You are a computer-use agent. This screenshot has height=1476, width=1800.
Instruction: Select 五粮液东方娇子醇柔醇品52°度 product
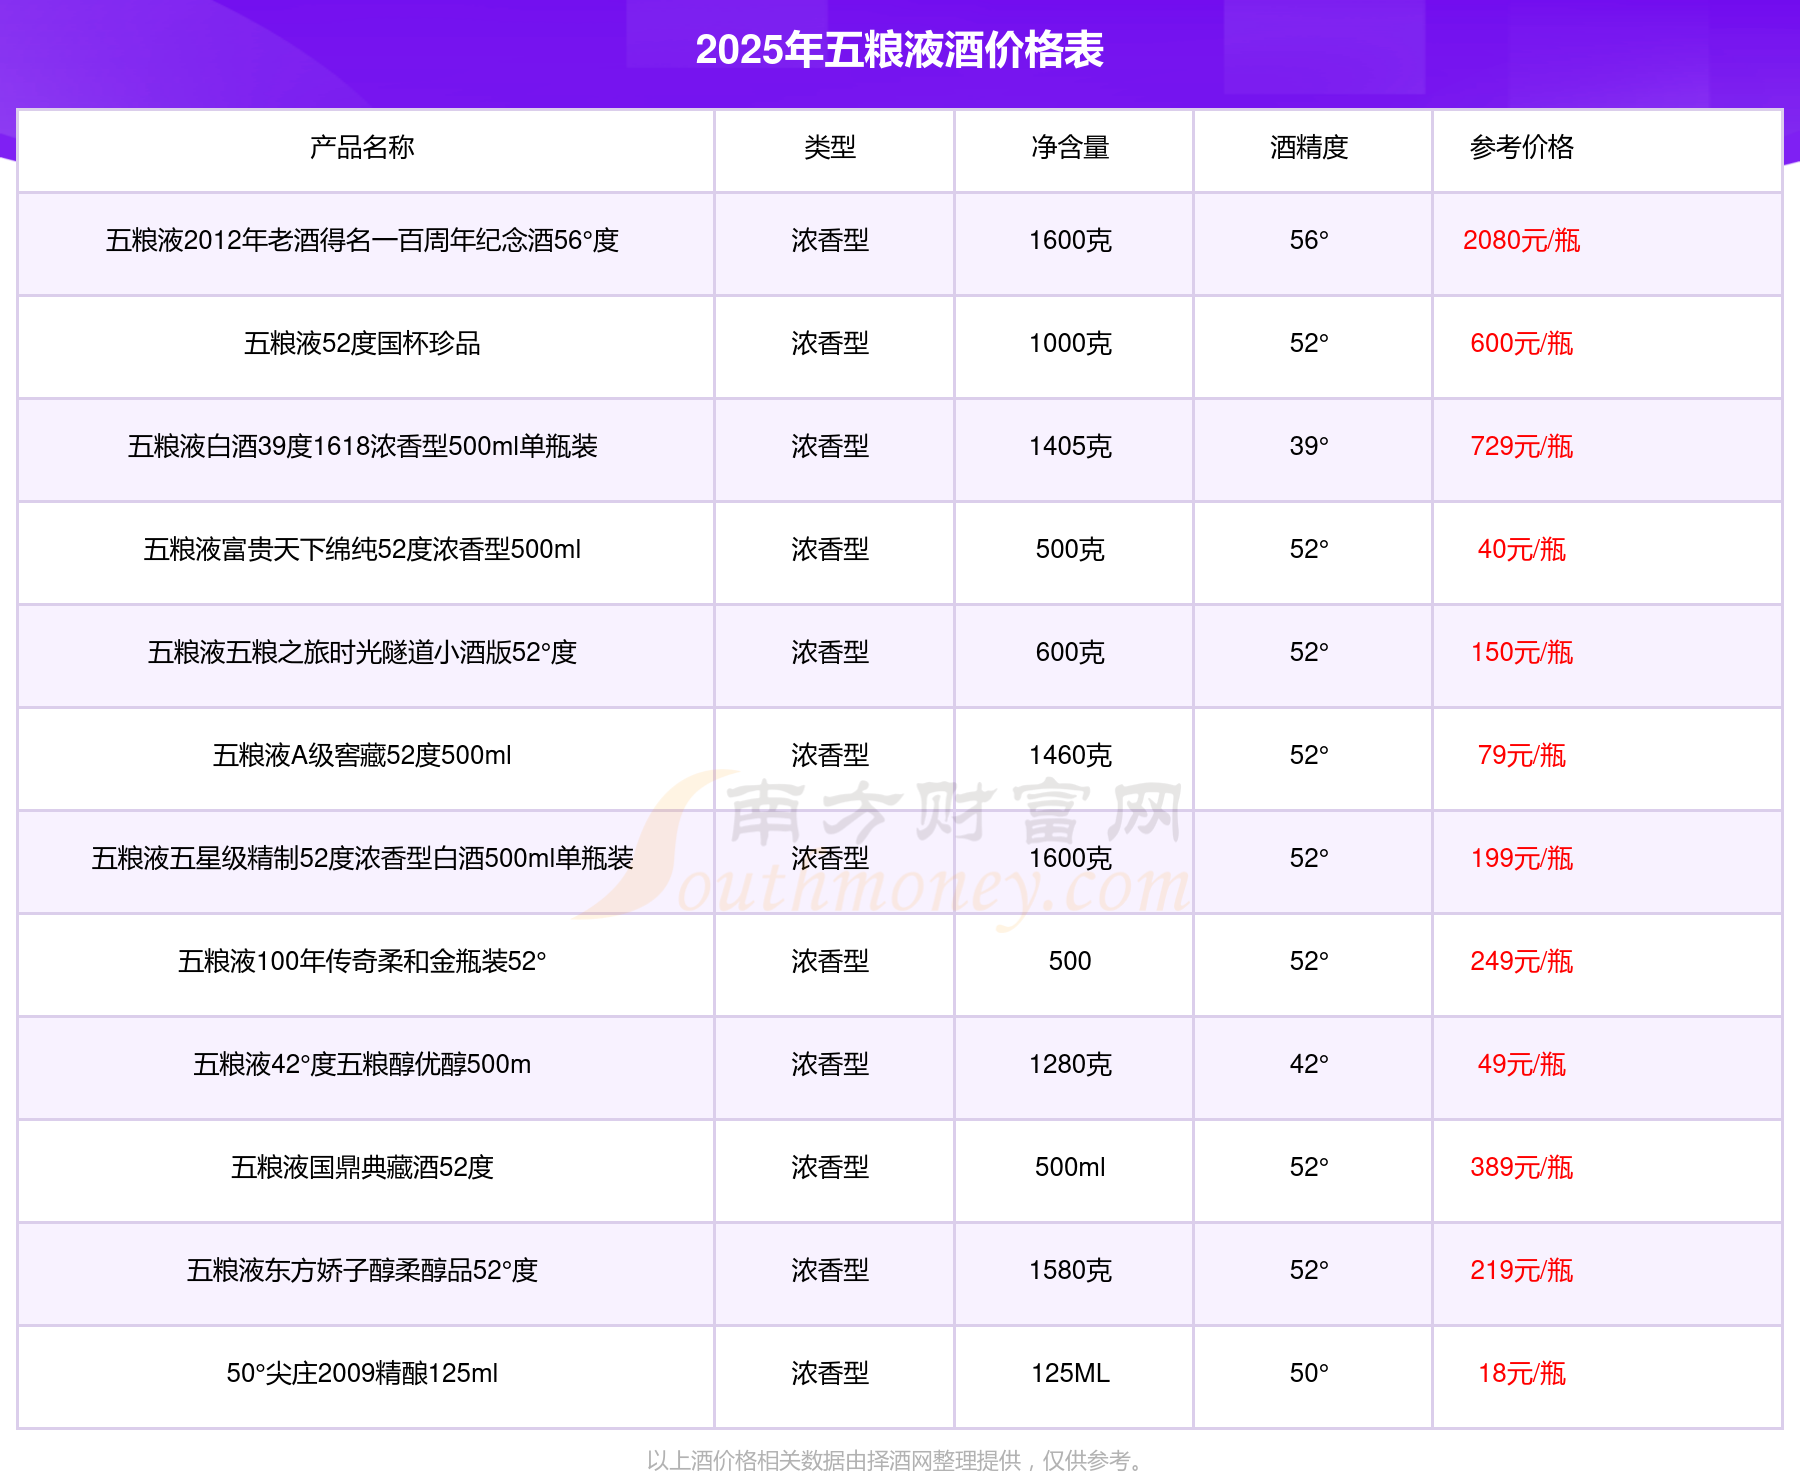click(x=362, y=1271)
